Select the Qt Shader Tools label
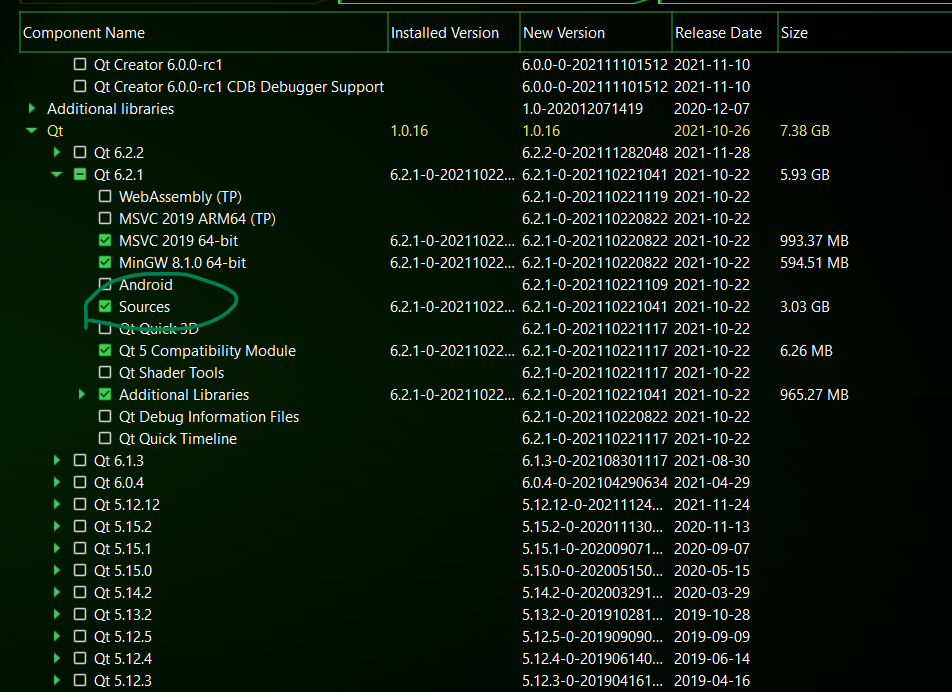Image resolution: width=952 pixels, height=692 pixels. (x=171, y=373)
